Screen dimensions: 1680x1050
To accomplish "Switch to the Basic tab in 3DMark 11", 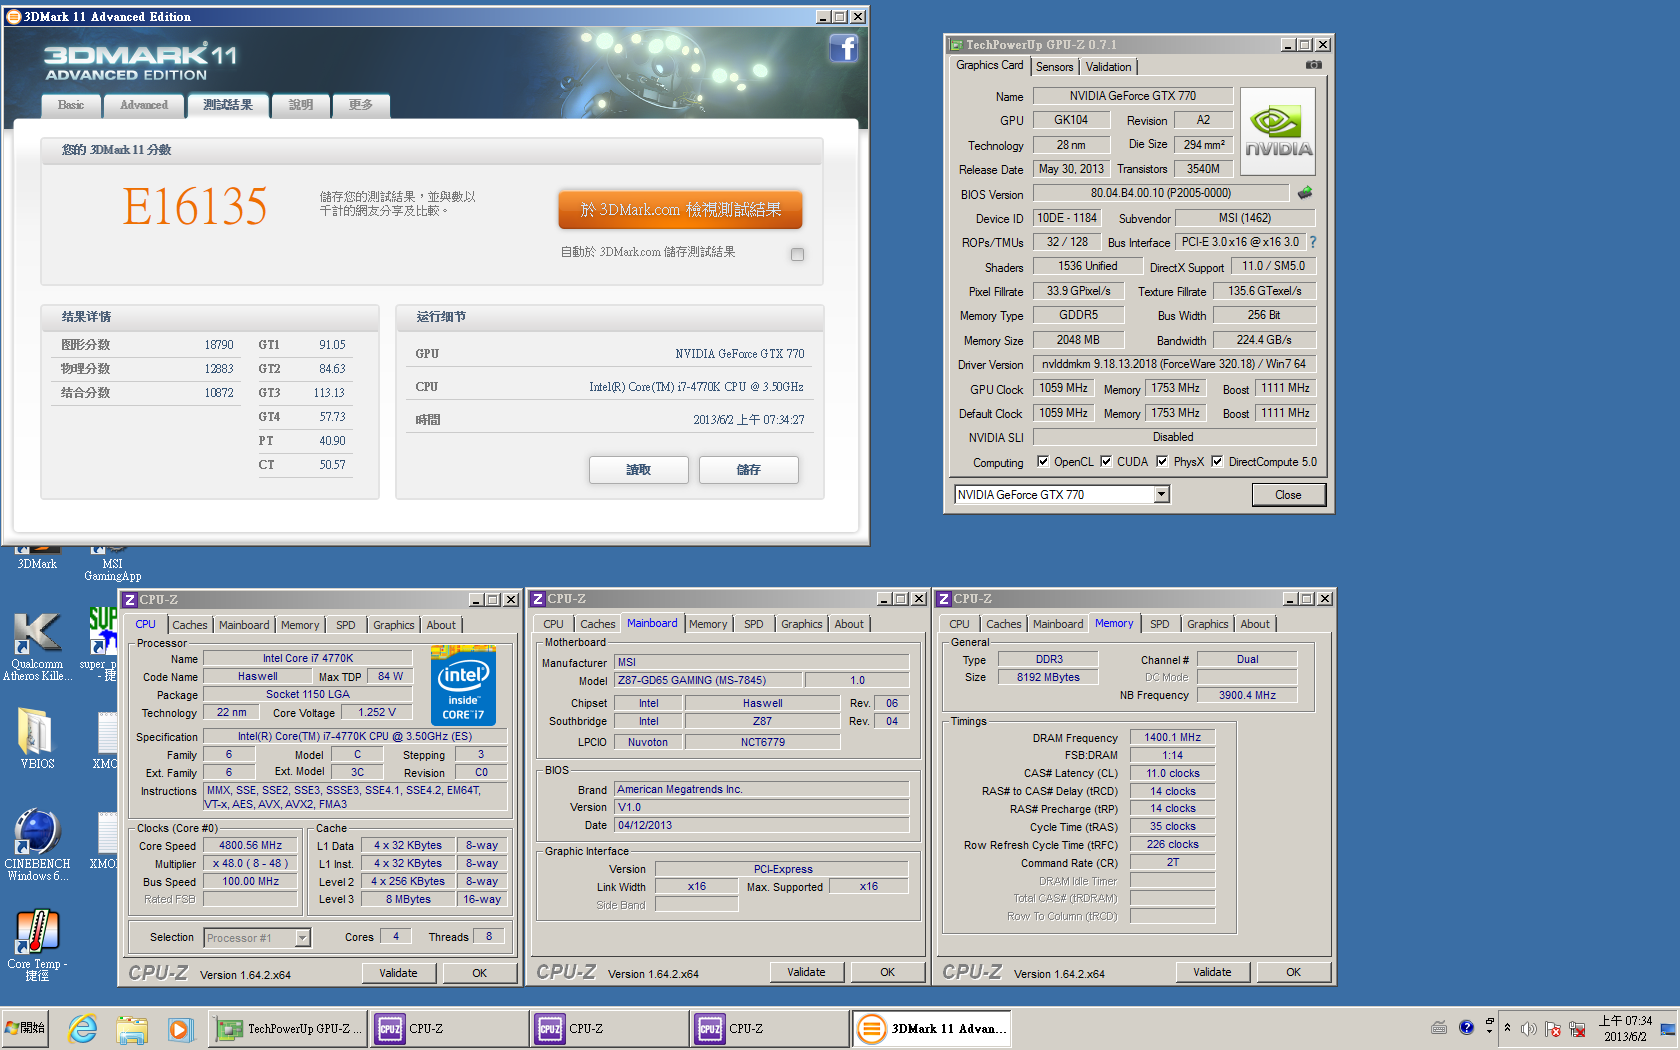I will point(71,105).
